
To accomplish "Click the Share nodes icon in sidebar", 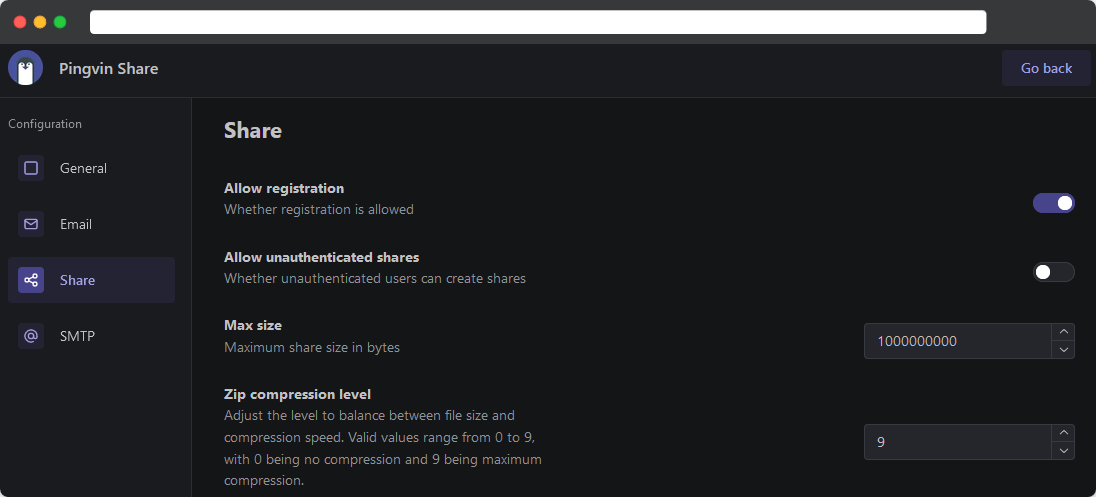I will click(31, 280).
